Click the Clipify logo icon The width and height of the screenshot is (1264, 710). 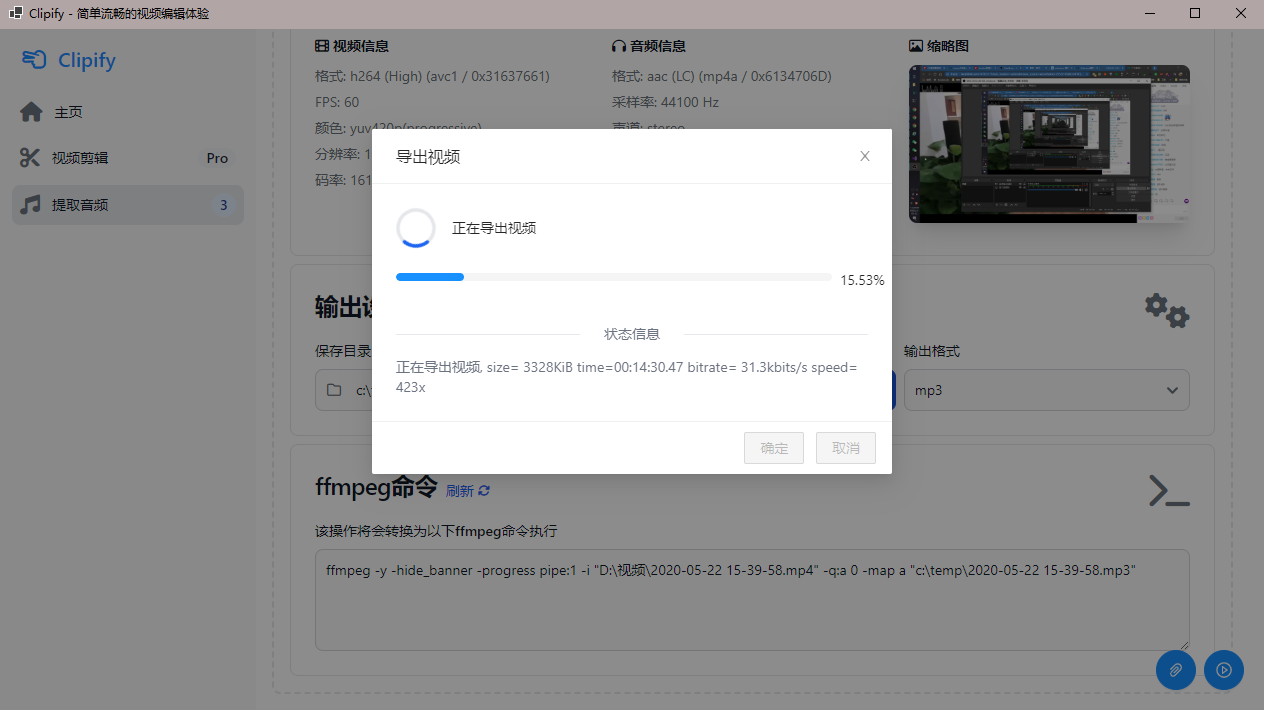[x=34, y=60]
